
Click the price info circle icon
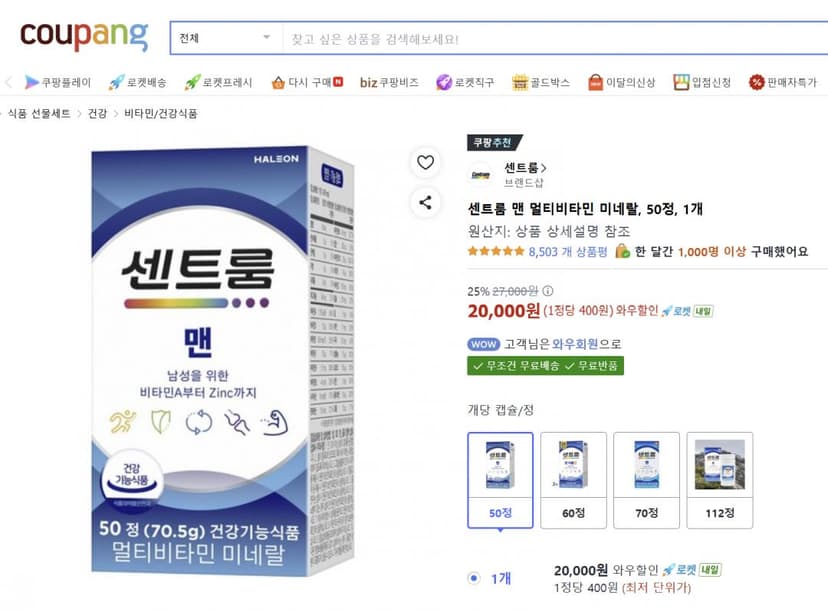[x=548, y=290]
